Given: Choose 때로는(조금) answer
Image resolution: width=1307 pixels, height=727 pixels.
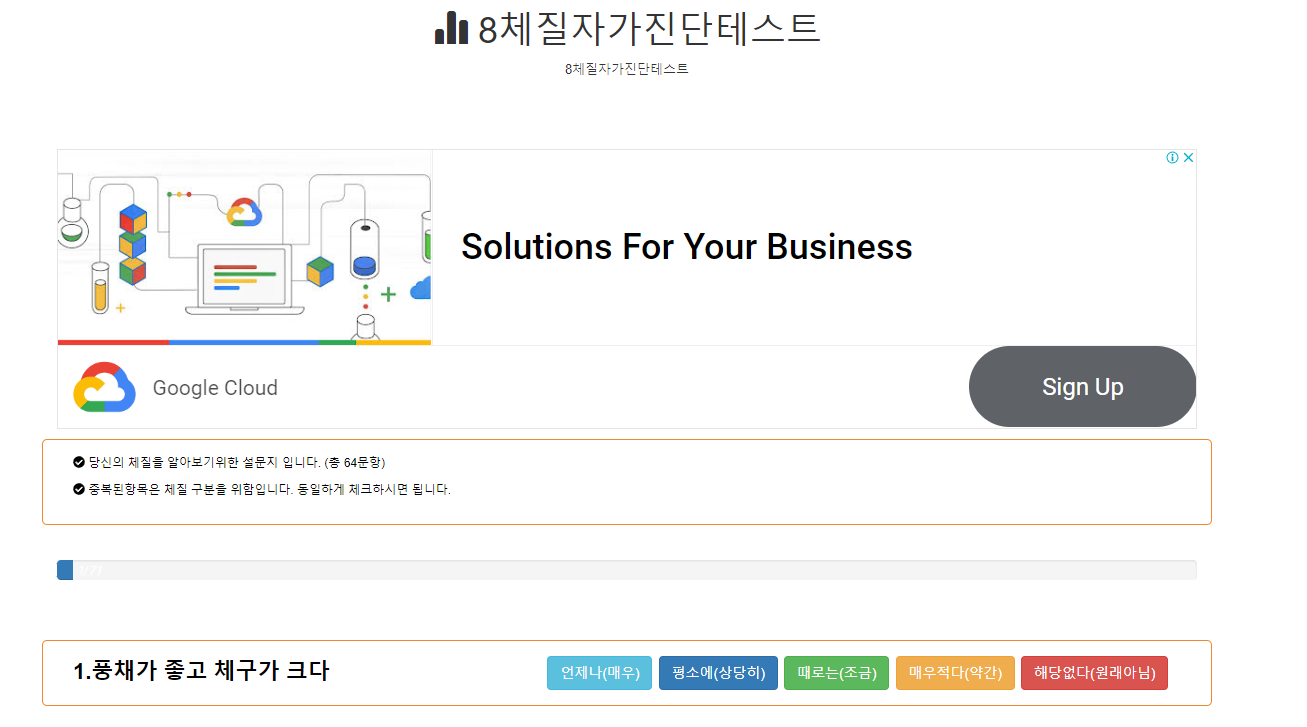Looking at the screenshot, I should click(x=836, y=673).
